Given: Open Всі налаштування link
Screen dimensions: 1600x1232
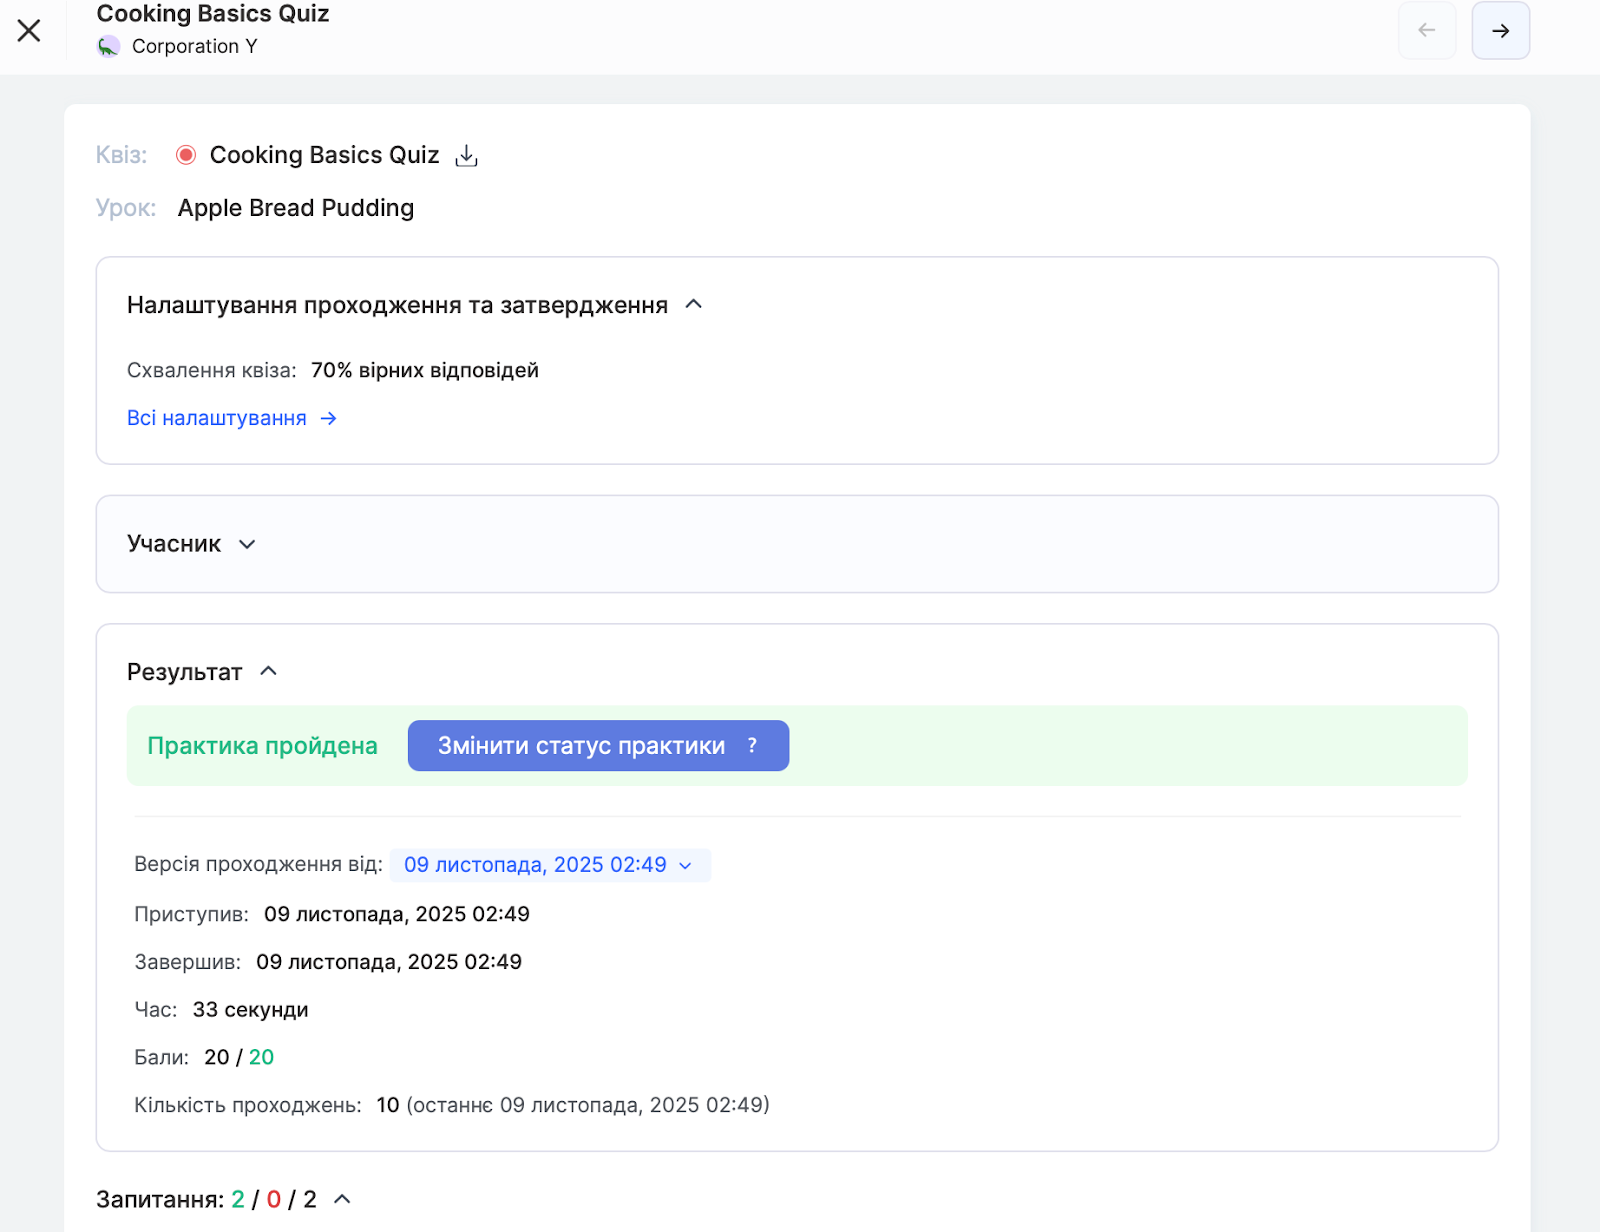Looking at the screenshot, I should pyautogui.click(x=217, y=419).
